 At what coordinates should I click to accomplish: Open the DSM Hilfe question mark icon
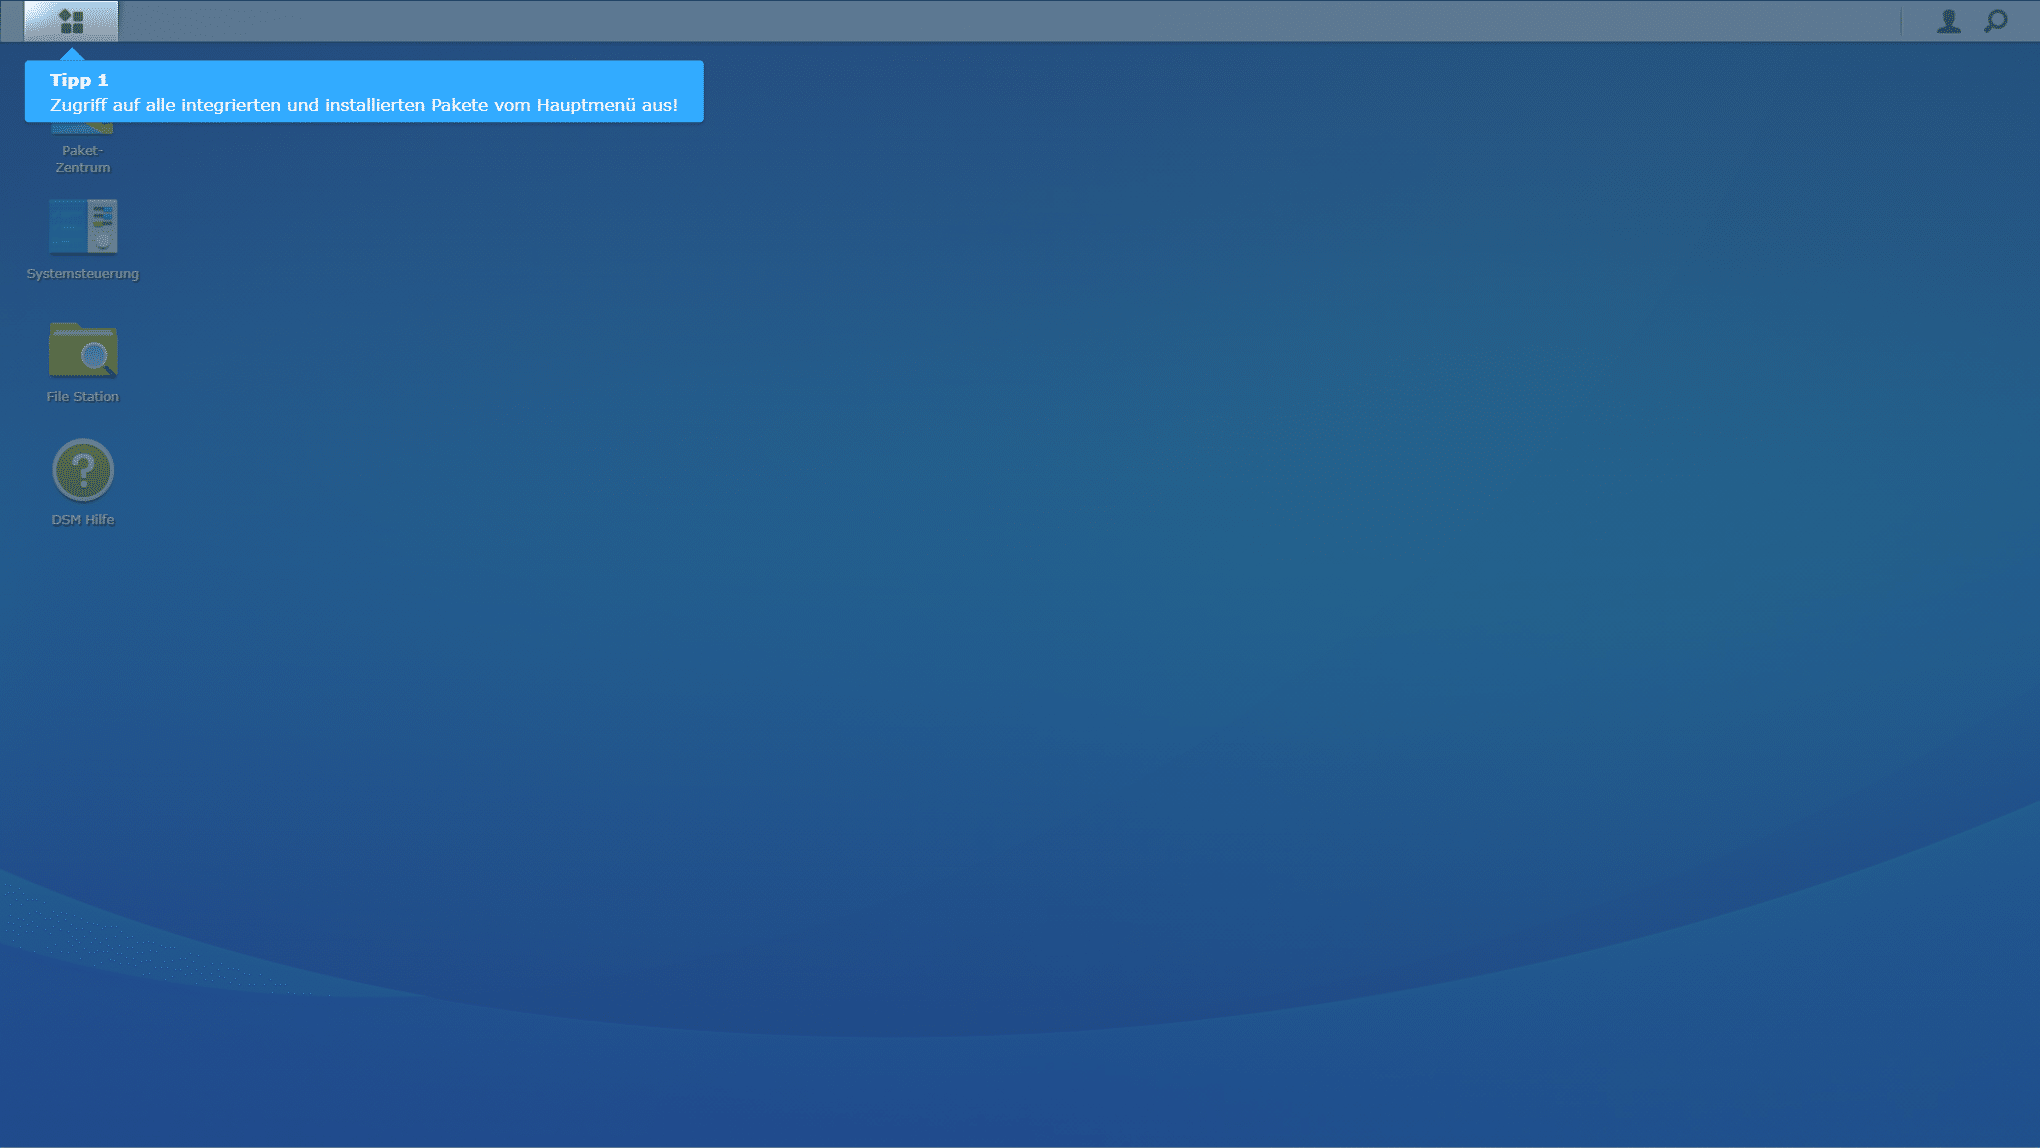(x=83, y=470)
